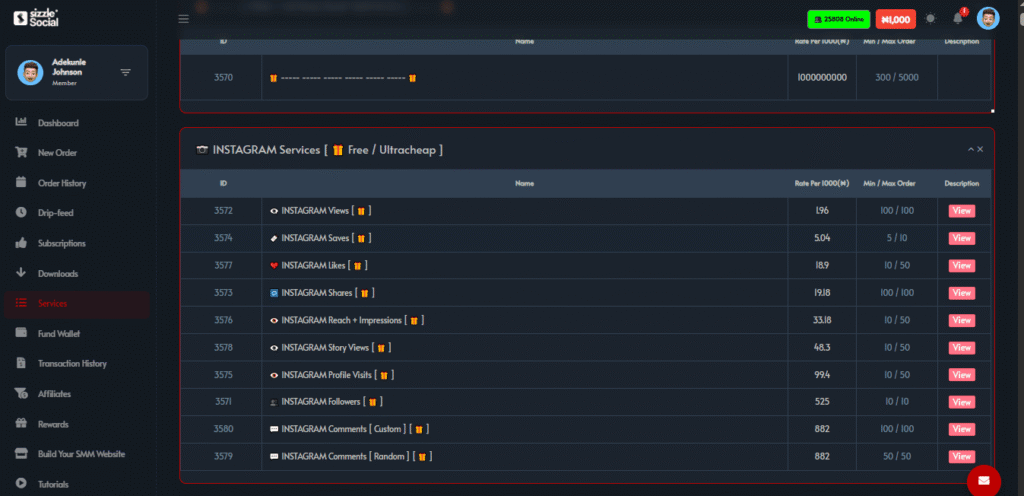This screenshot has height=496, width=1024.
Task: Click the share icon beside INSTAGRAM Shares
Action: tap(274, 293)
